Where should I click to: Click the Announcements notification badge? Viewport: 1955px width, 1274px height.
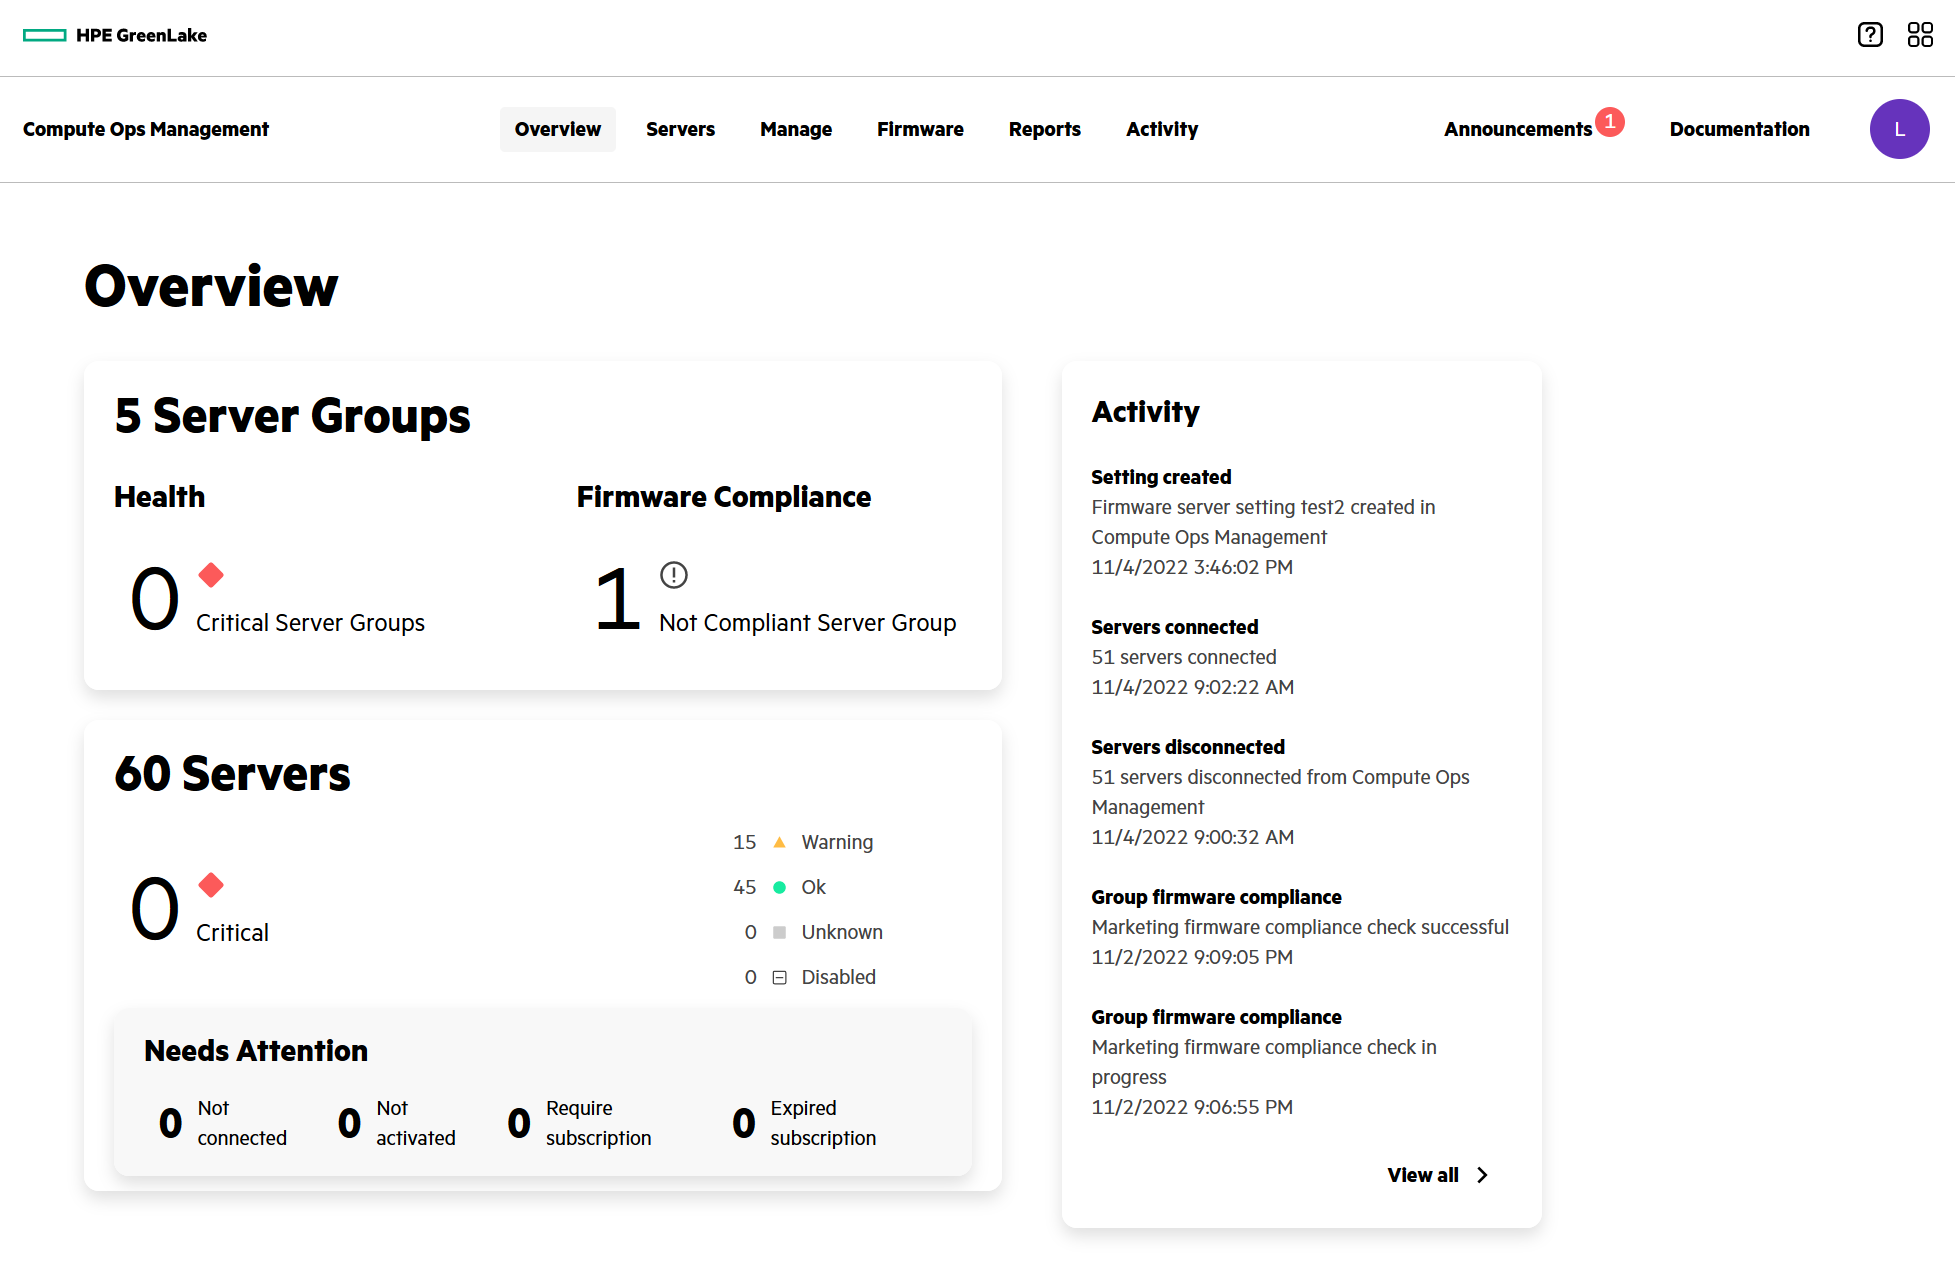pyautogui.click(x=1610, y=121)
